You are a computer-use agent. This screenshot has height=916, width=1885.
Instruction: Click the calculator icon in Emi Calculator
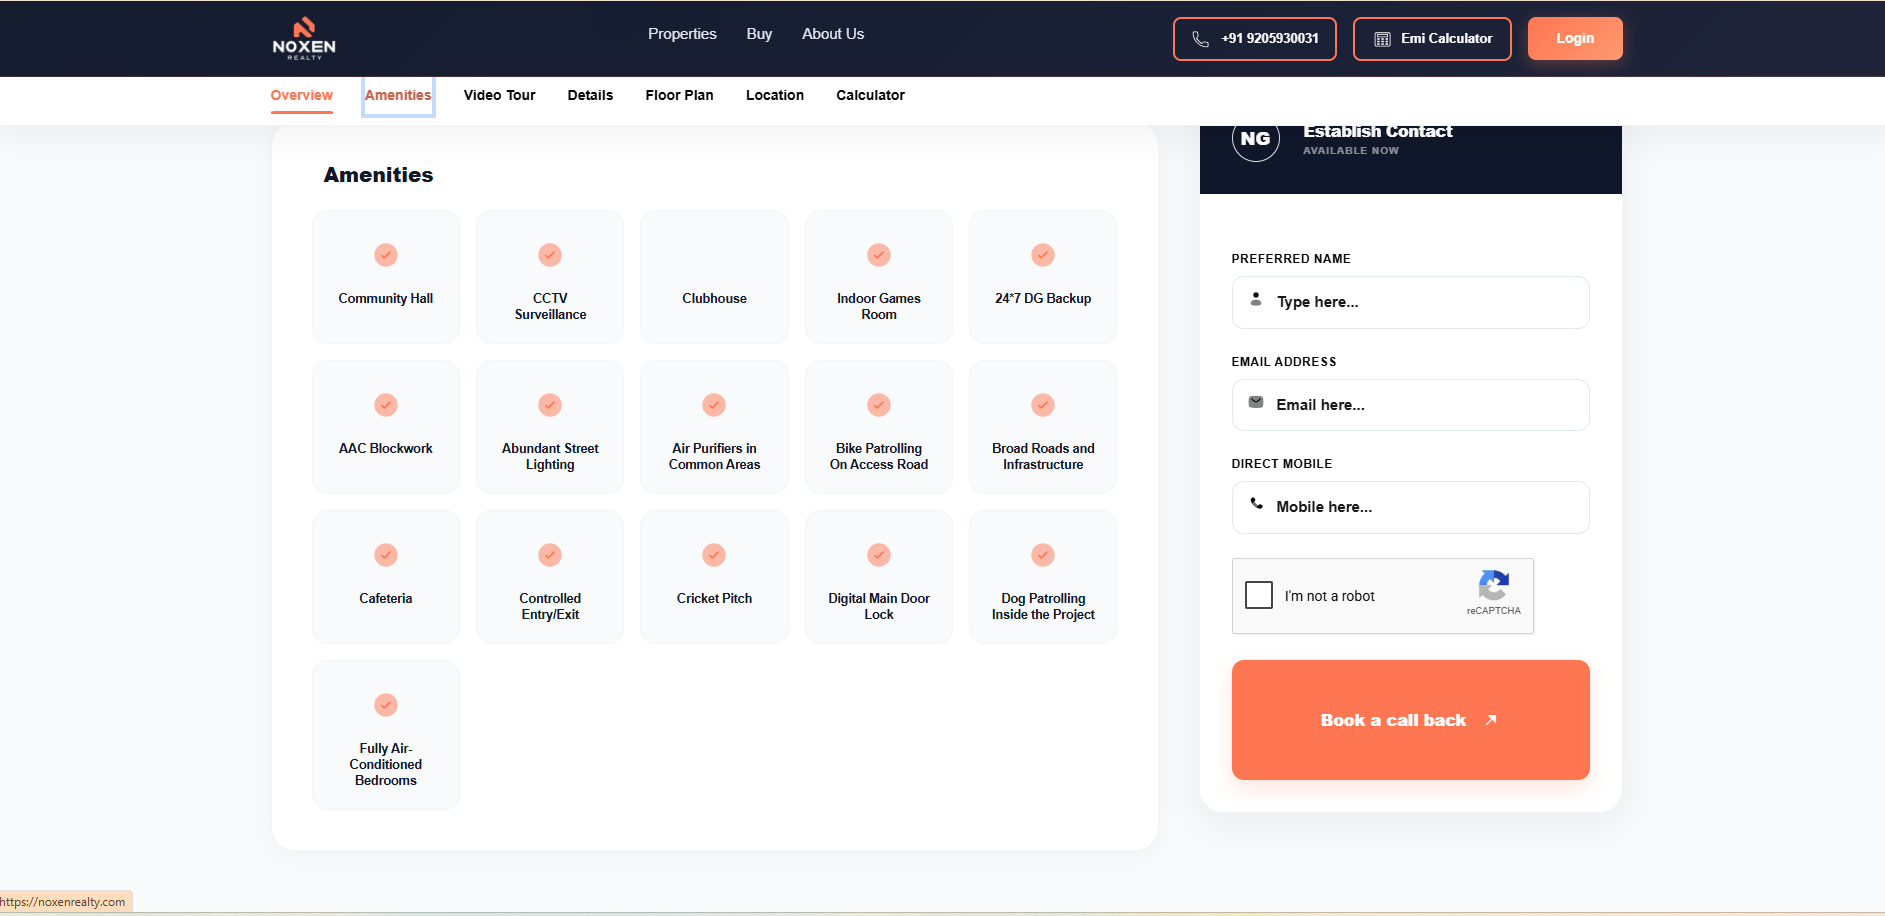coord(1382,39)
